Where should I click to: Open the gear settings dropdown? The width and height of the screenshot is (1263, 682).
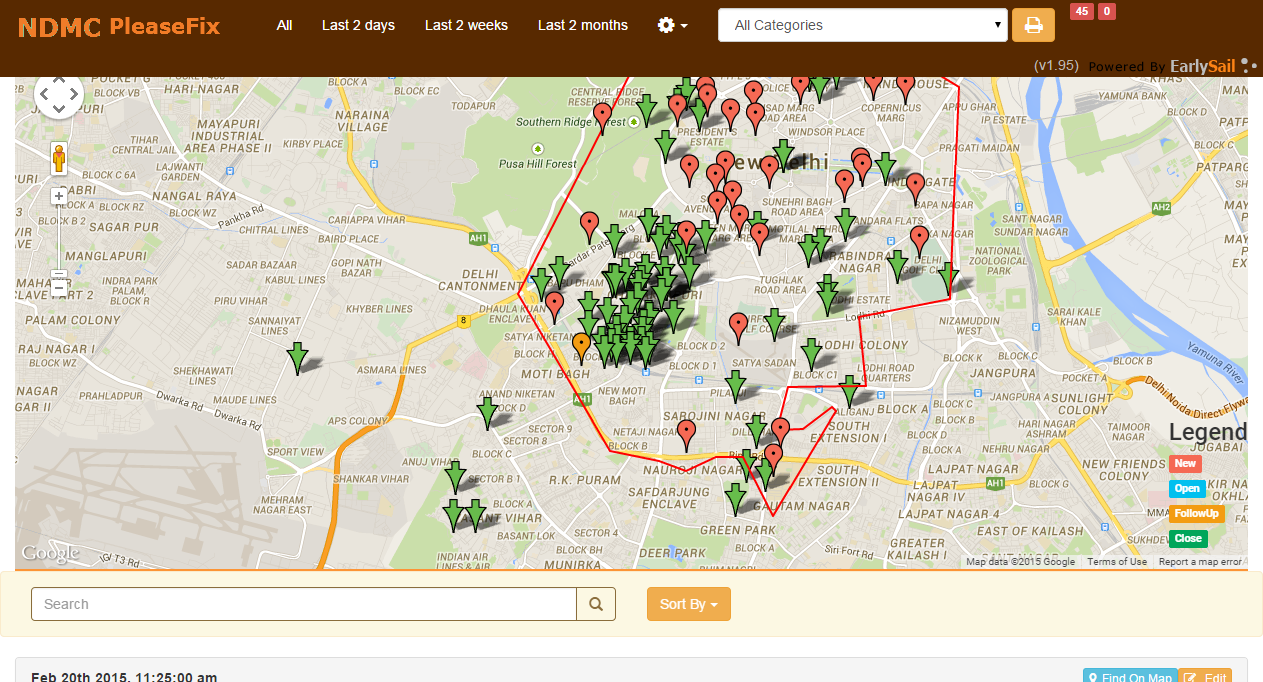673,25
